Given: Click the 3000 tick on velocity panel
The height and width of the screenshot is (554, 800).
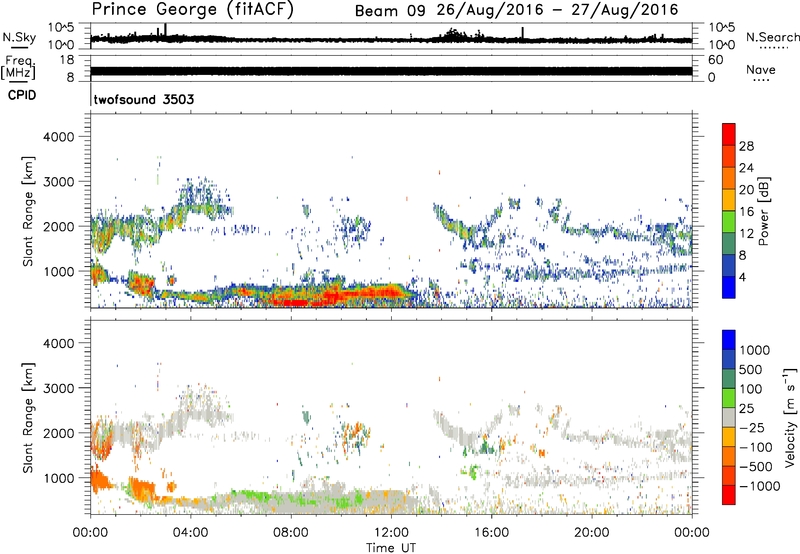Looking at the screenshot, I should pos(58,388).
